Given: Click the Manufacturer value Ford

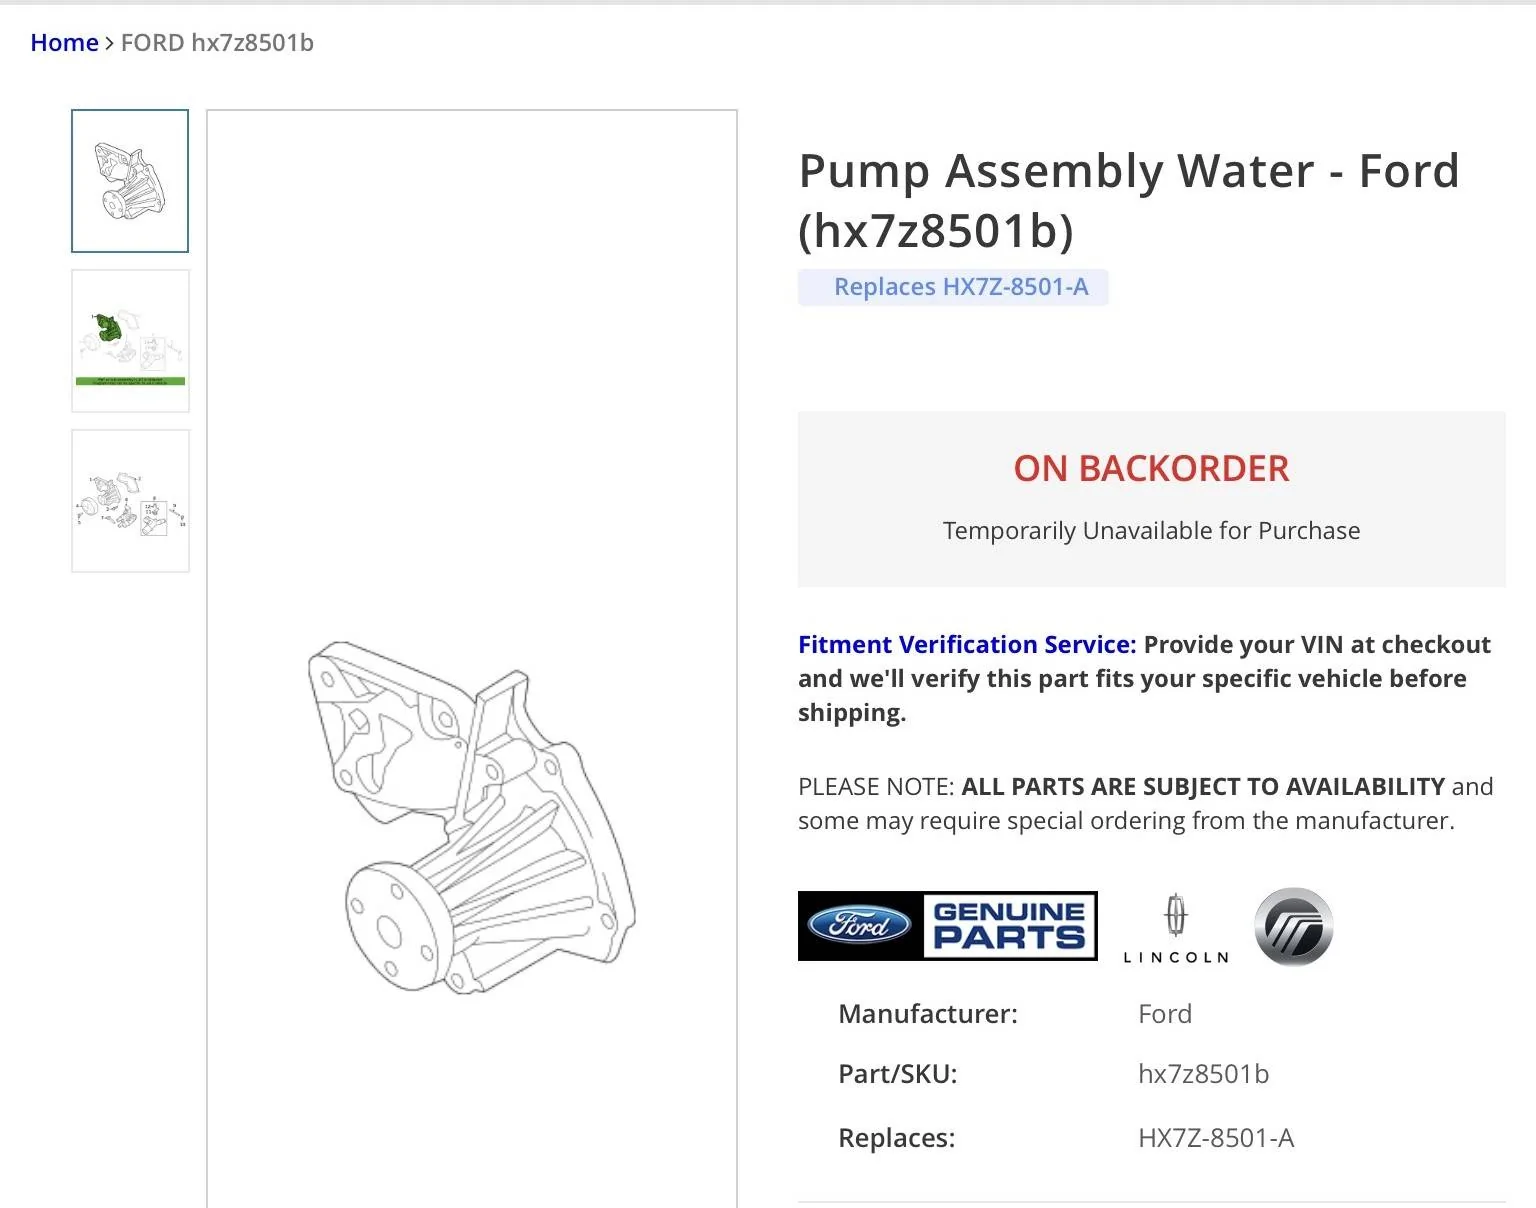Looking at the screenshot, I should coord(1164,1013).
